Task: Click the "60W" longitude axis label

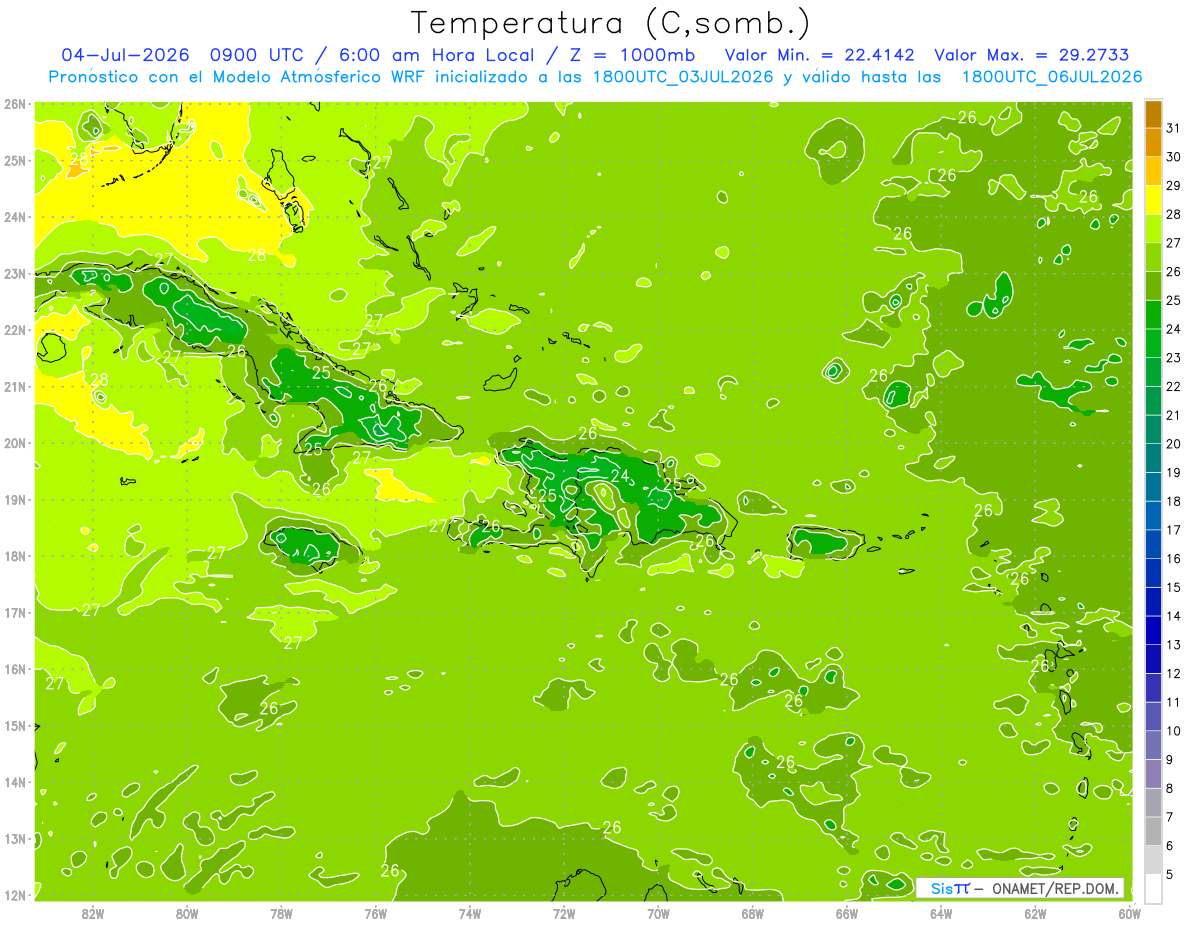Action: coord(1130,913)
